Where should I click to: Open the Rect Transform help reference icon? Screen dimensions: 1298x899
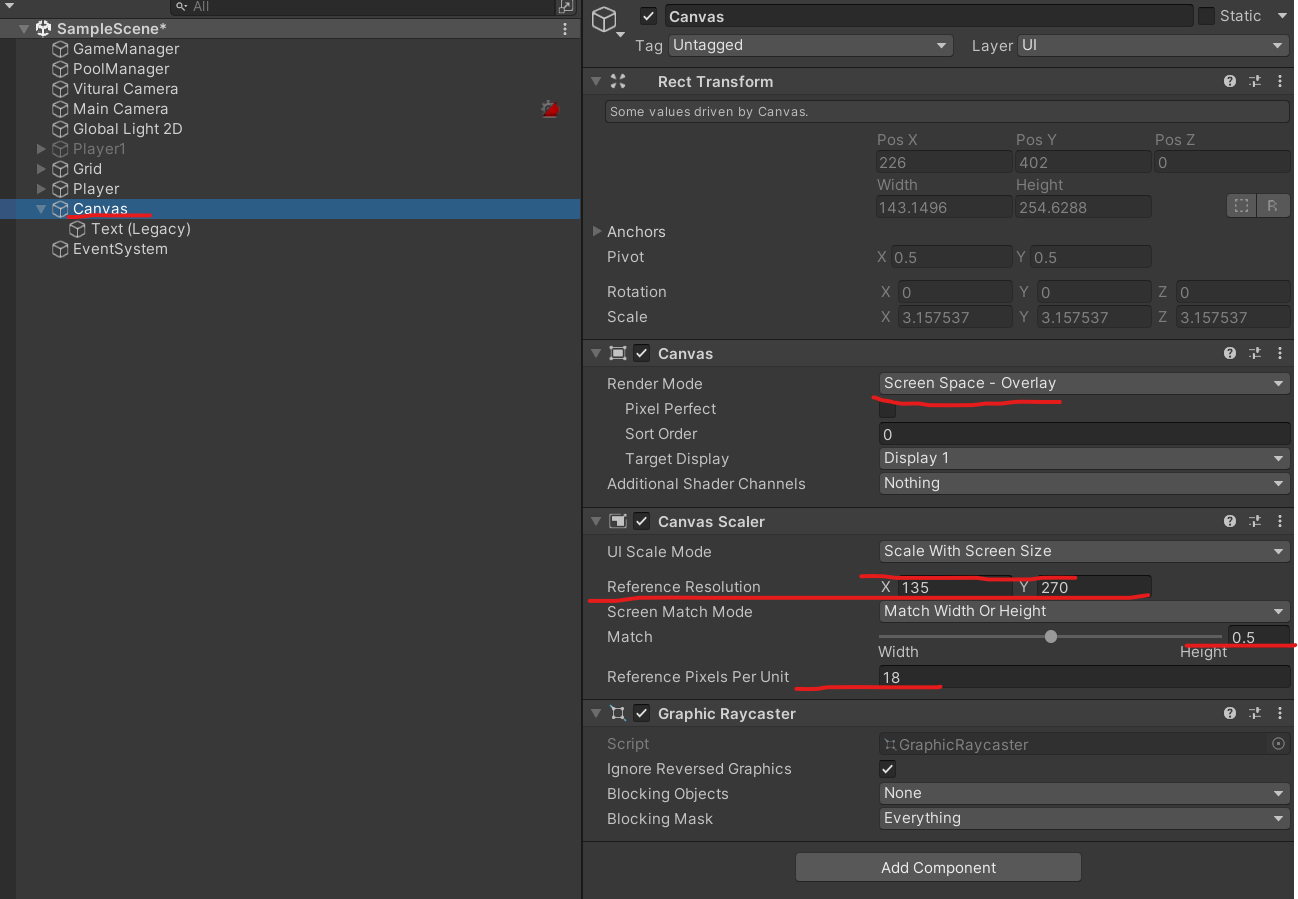[x=1230, y=82]
